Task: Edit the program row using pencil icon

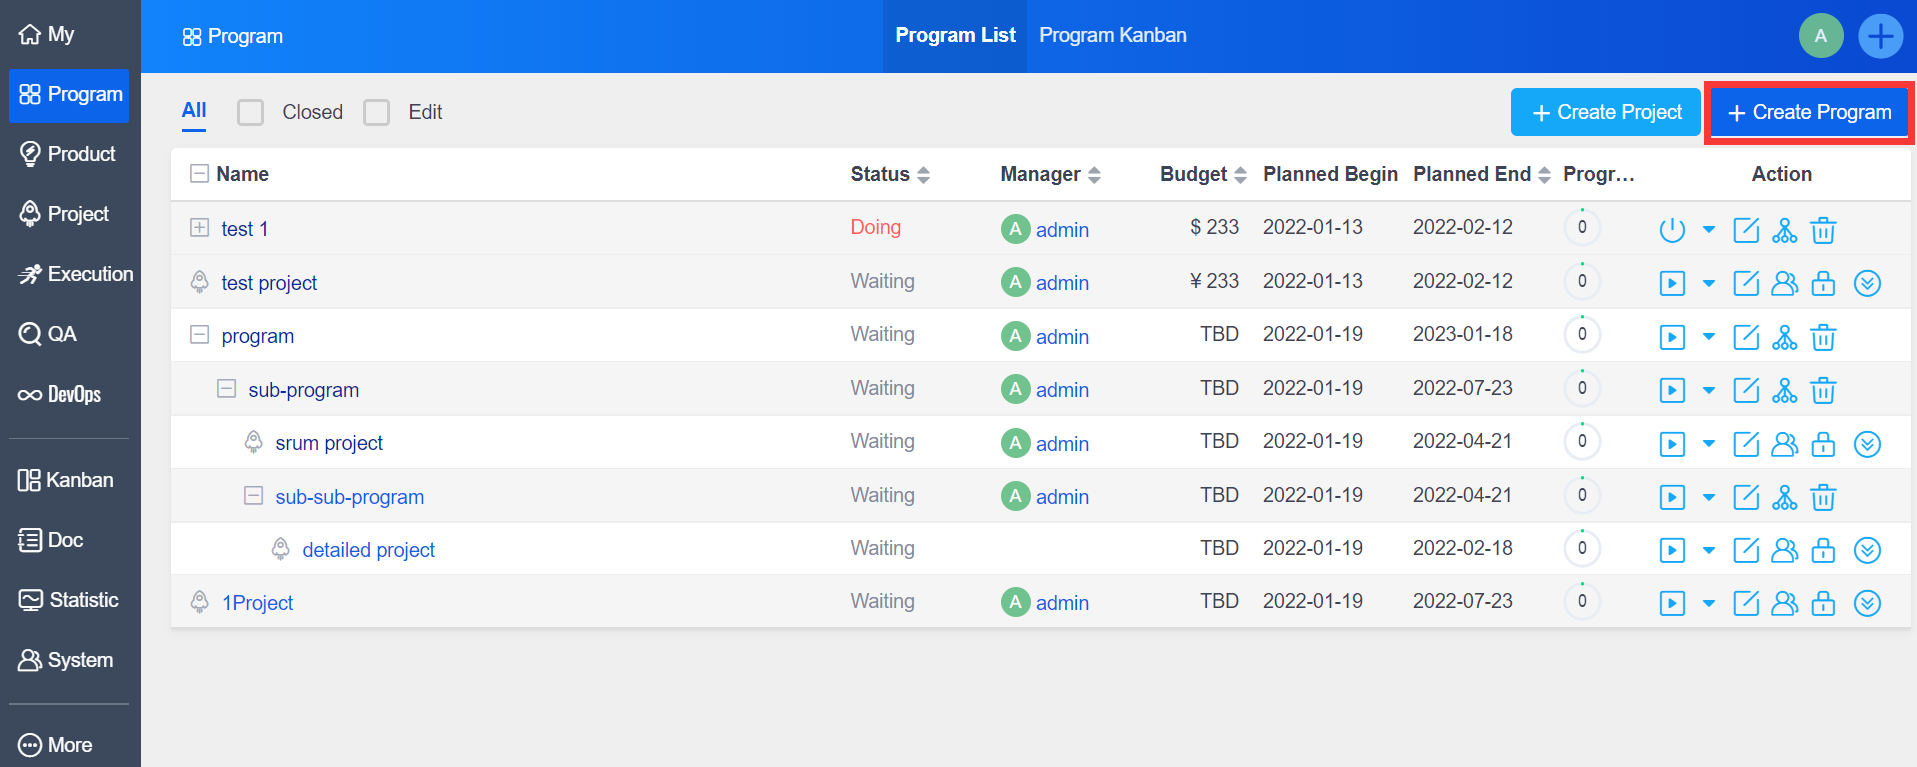Action: (x=1745, y=337)
